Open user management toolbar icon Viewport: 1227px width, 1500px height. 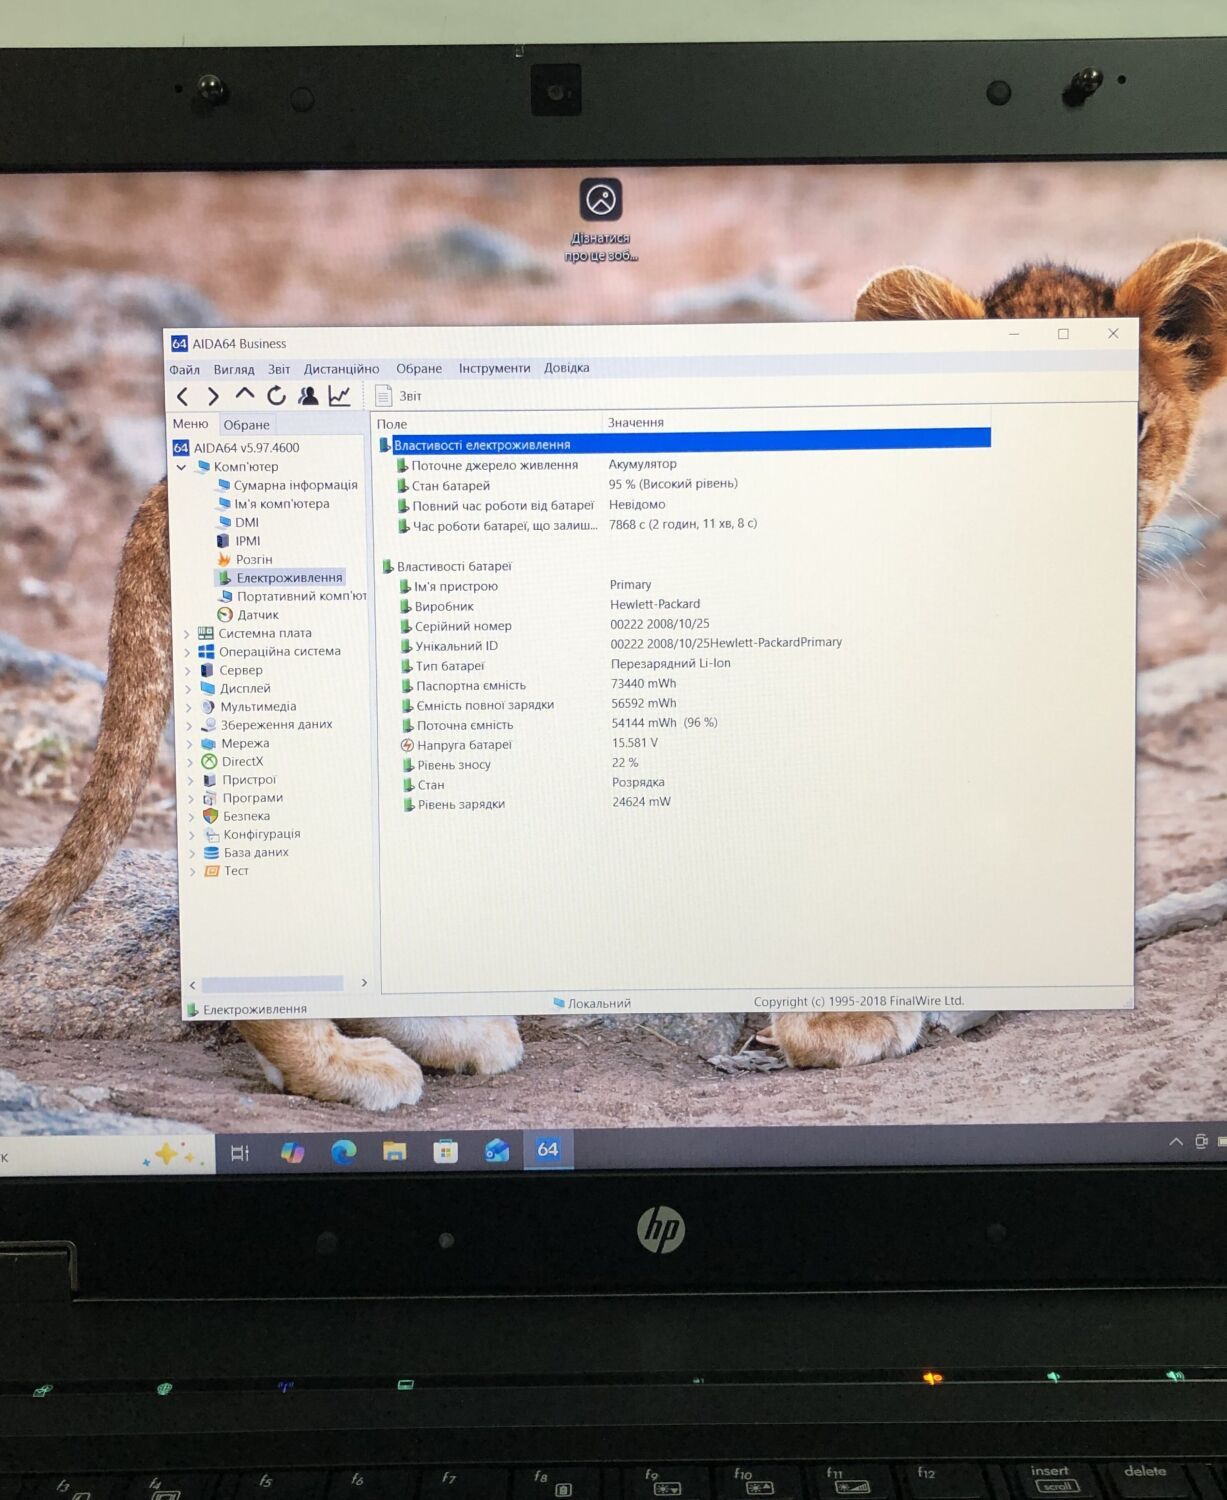pos(308,396)
